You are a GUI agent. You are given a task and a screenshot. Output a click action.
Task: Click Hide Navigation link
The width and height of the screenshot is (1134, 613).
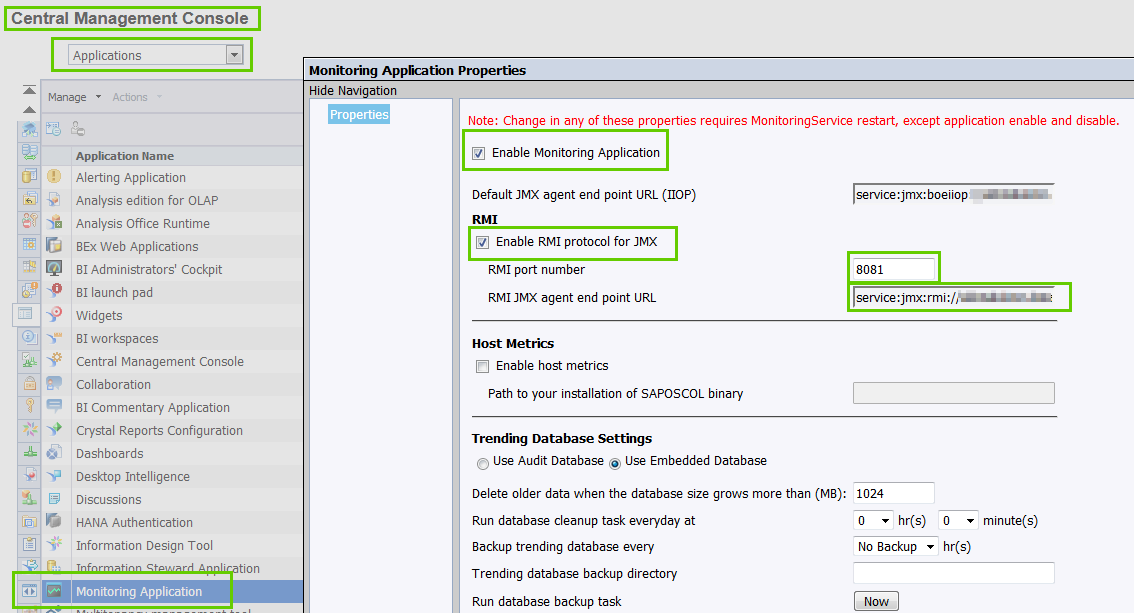pyautogui.click(x=353, y=90)
